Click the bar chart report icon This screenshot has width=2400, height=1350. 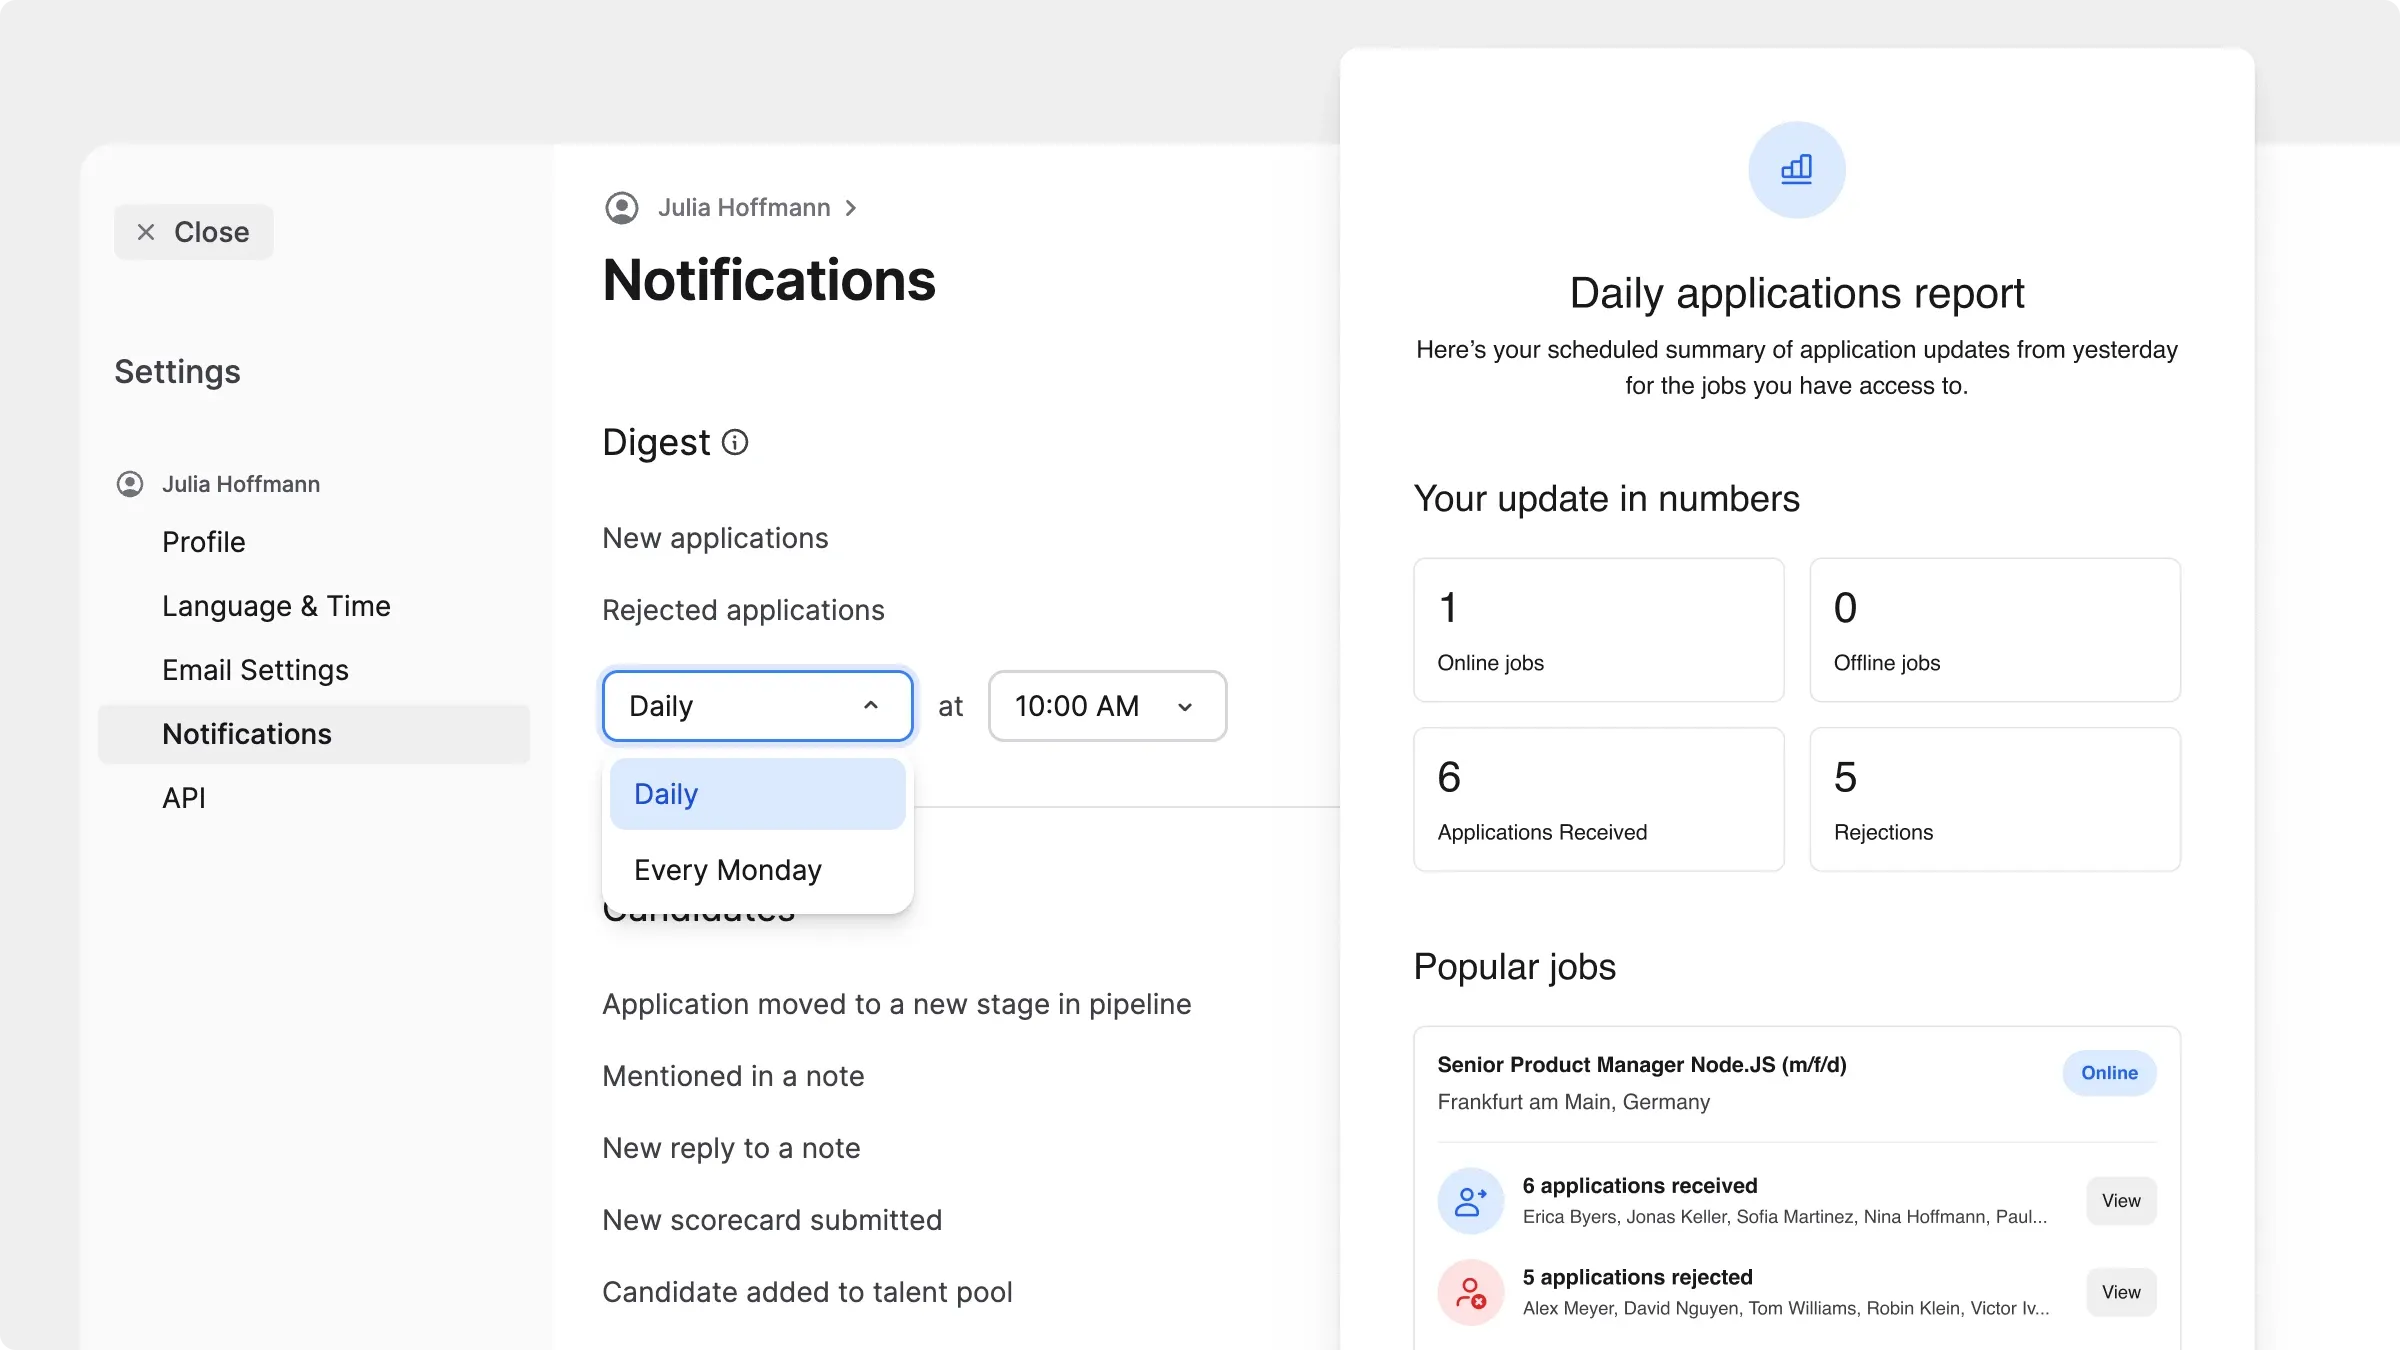(1797, 170)
